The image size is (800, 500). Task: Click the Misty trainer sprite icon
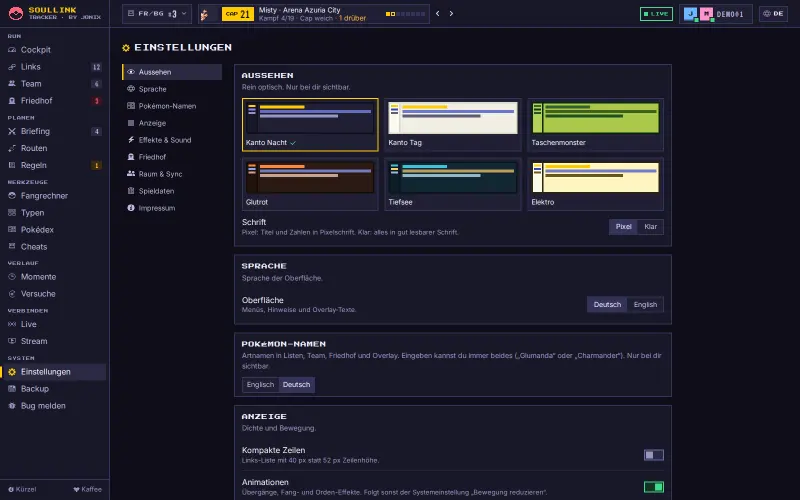205,14
